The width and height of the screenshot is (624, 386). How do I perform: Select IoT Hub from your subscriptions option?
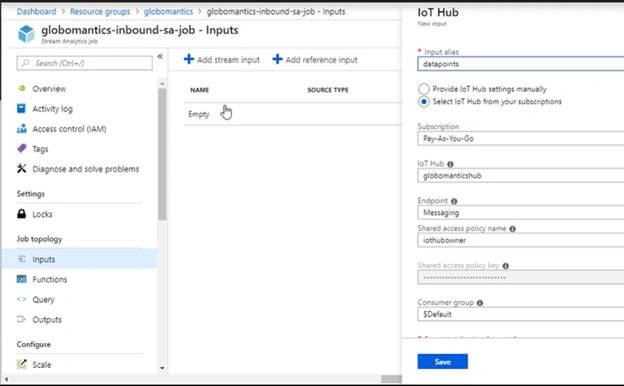pyautogui.click(x=424, y=102)
